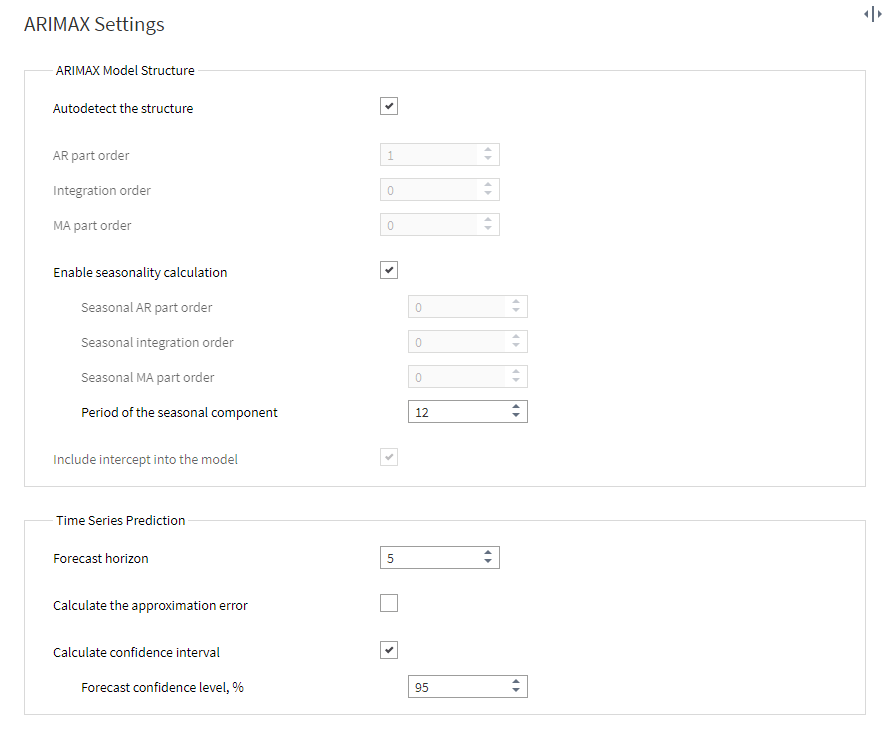Screen dimensions: 888x735
Task: Decrease the Forecast horizon value
Action: pos(488,562)
